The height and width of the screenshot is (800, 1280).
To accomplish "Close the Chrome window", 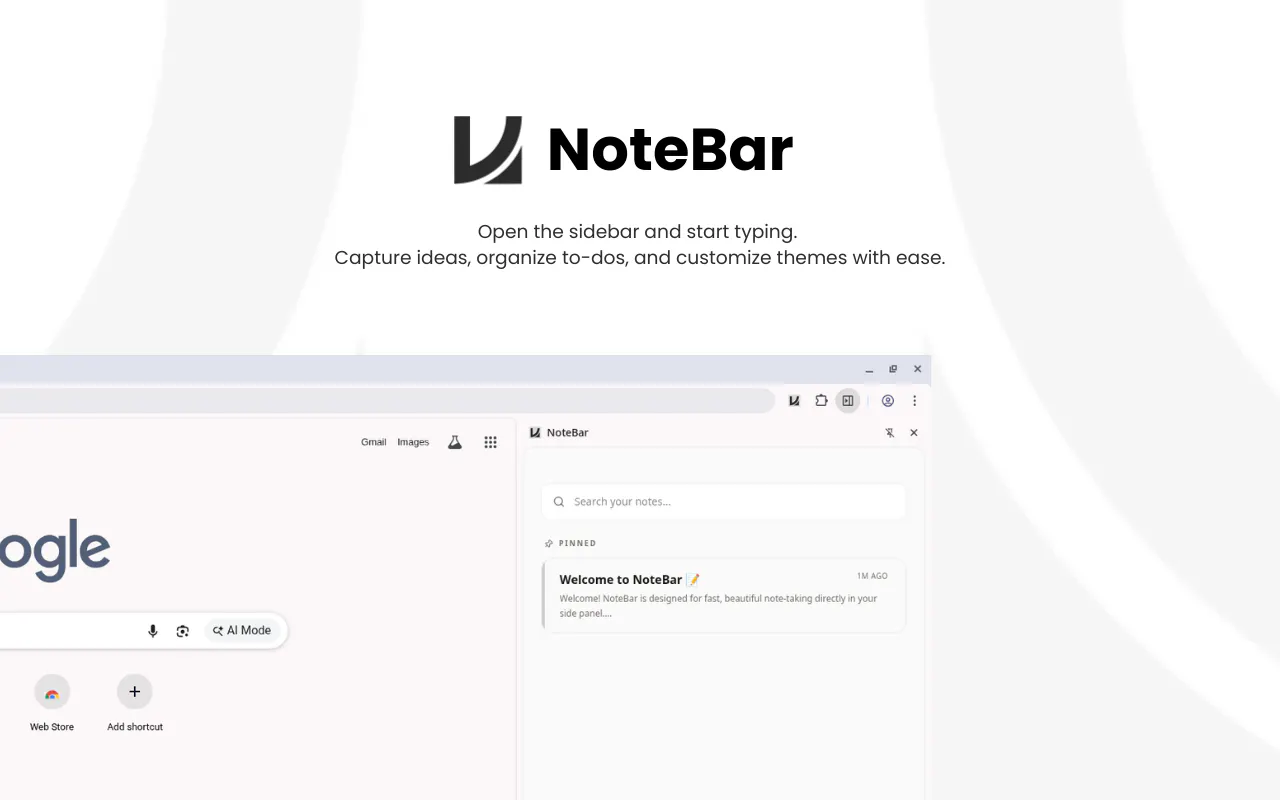I will [x=917, y=369].
